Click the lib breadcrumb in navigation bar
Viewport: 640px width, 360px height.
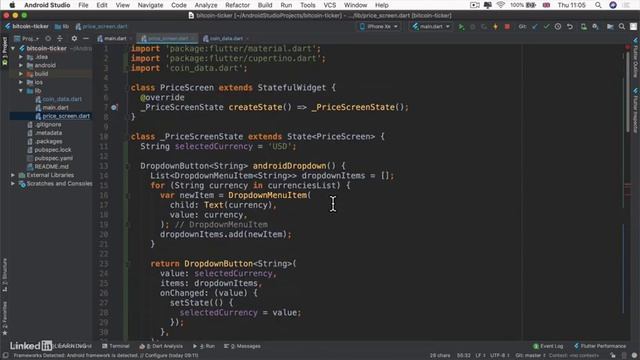click(62, 27)
